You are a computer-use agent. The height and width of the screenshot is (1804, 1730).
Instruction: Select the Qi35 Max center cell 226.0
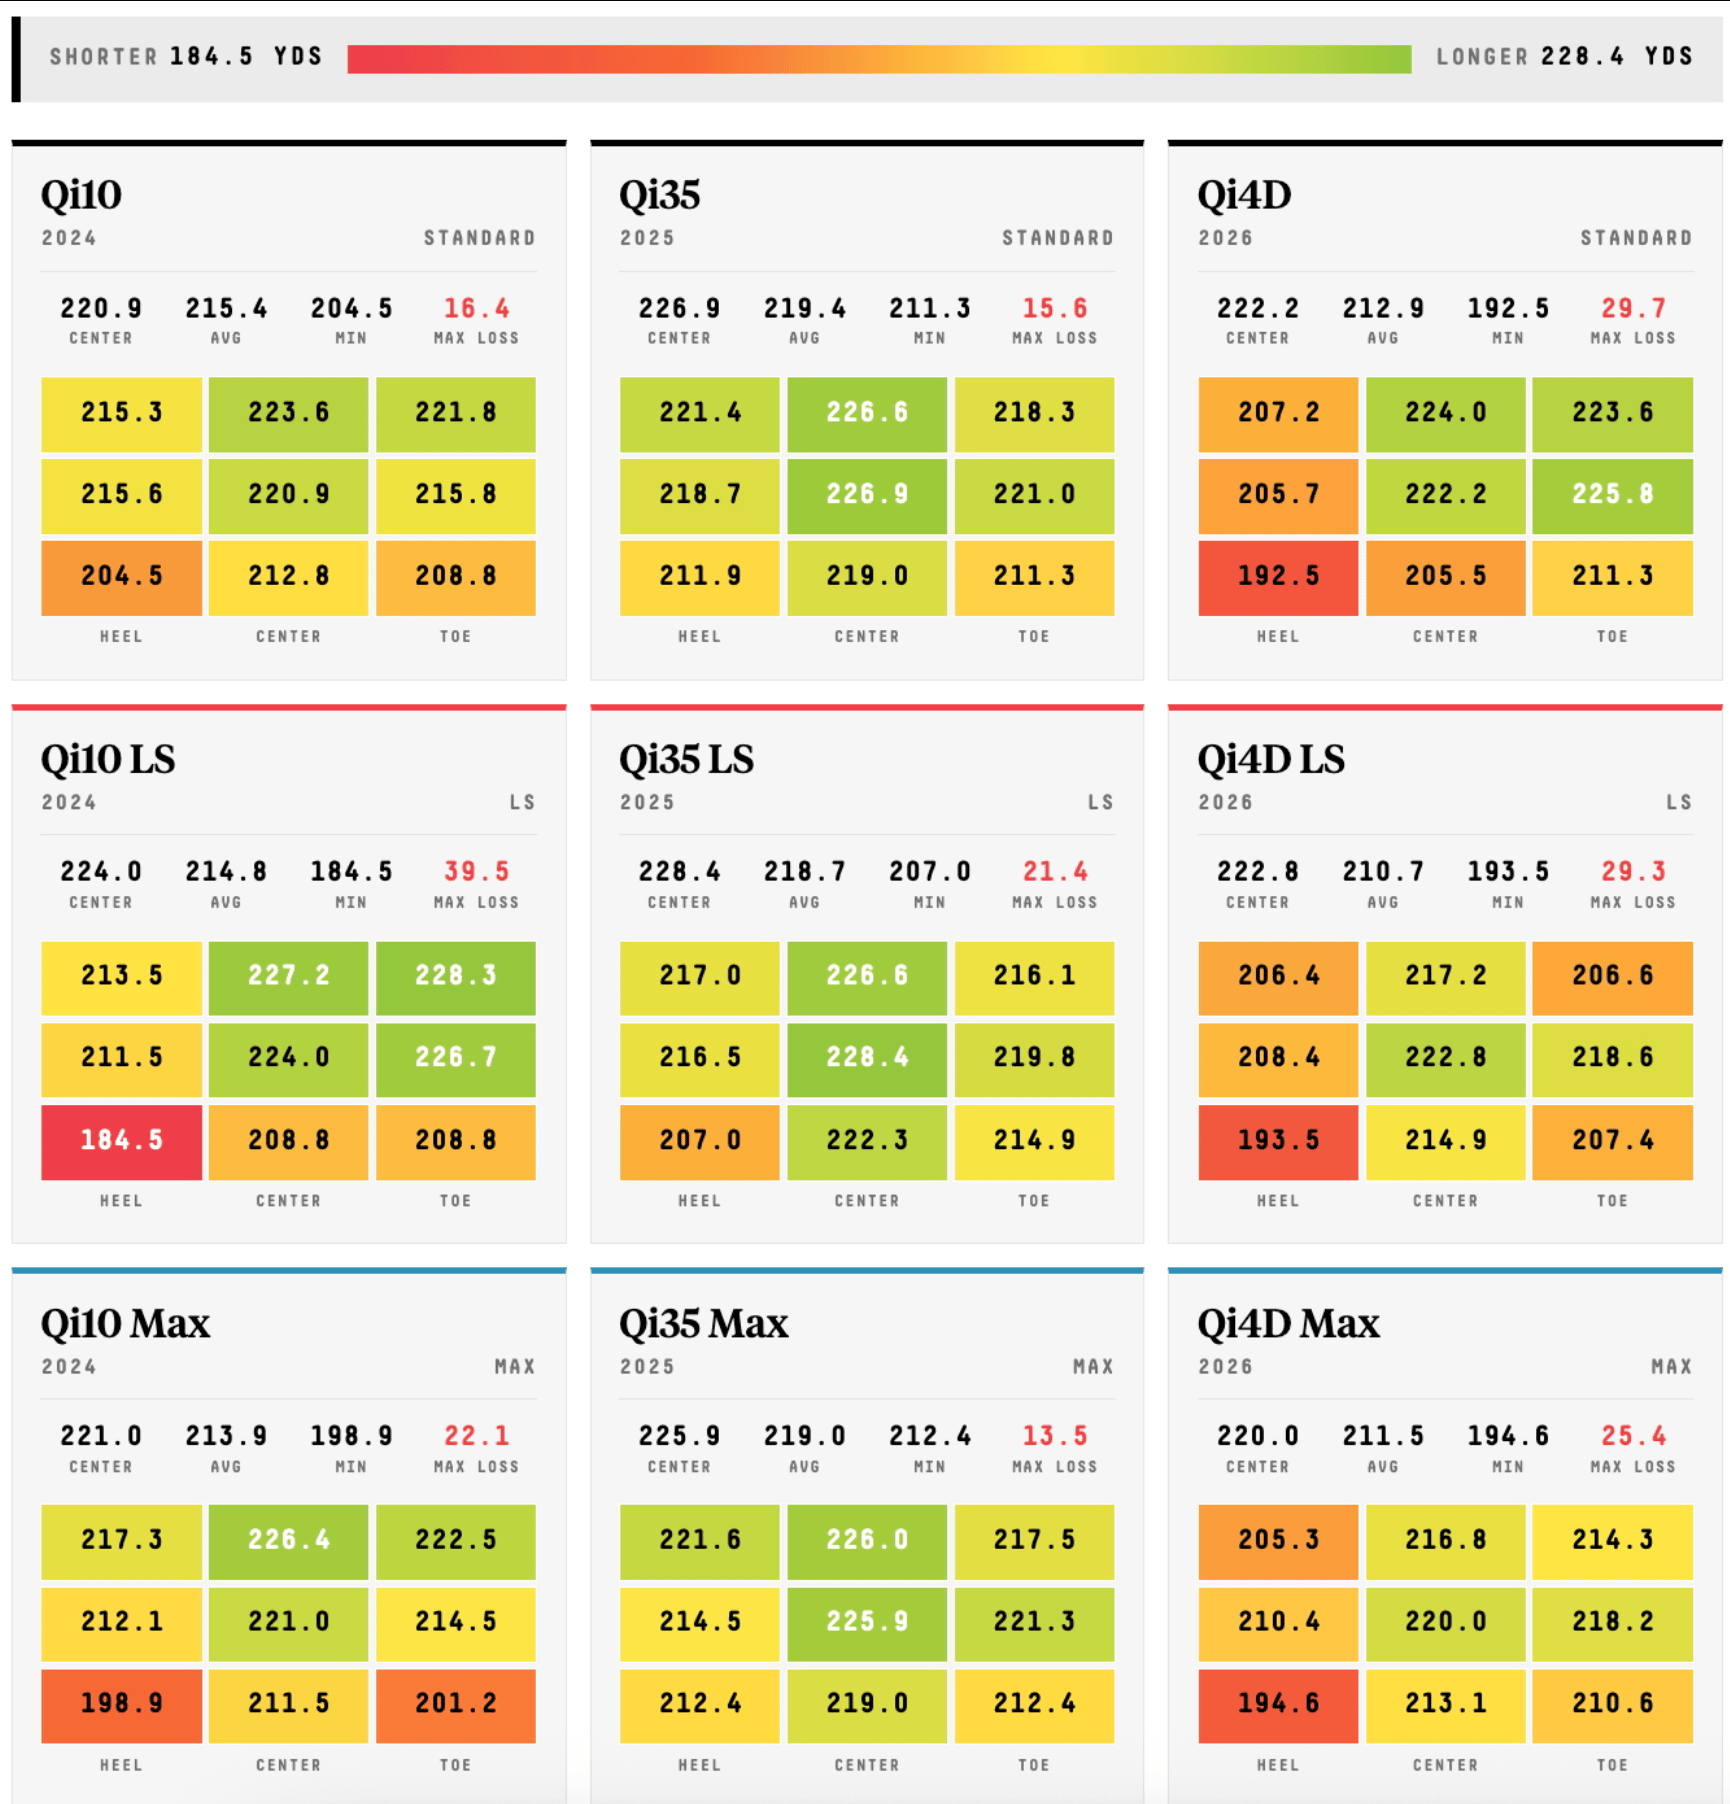867,1541
